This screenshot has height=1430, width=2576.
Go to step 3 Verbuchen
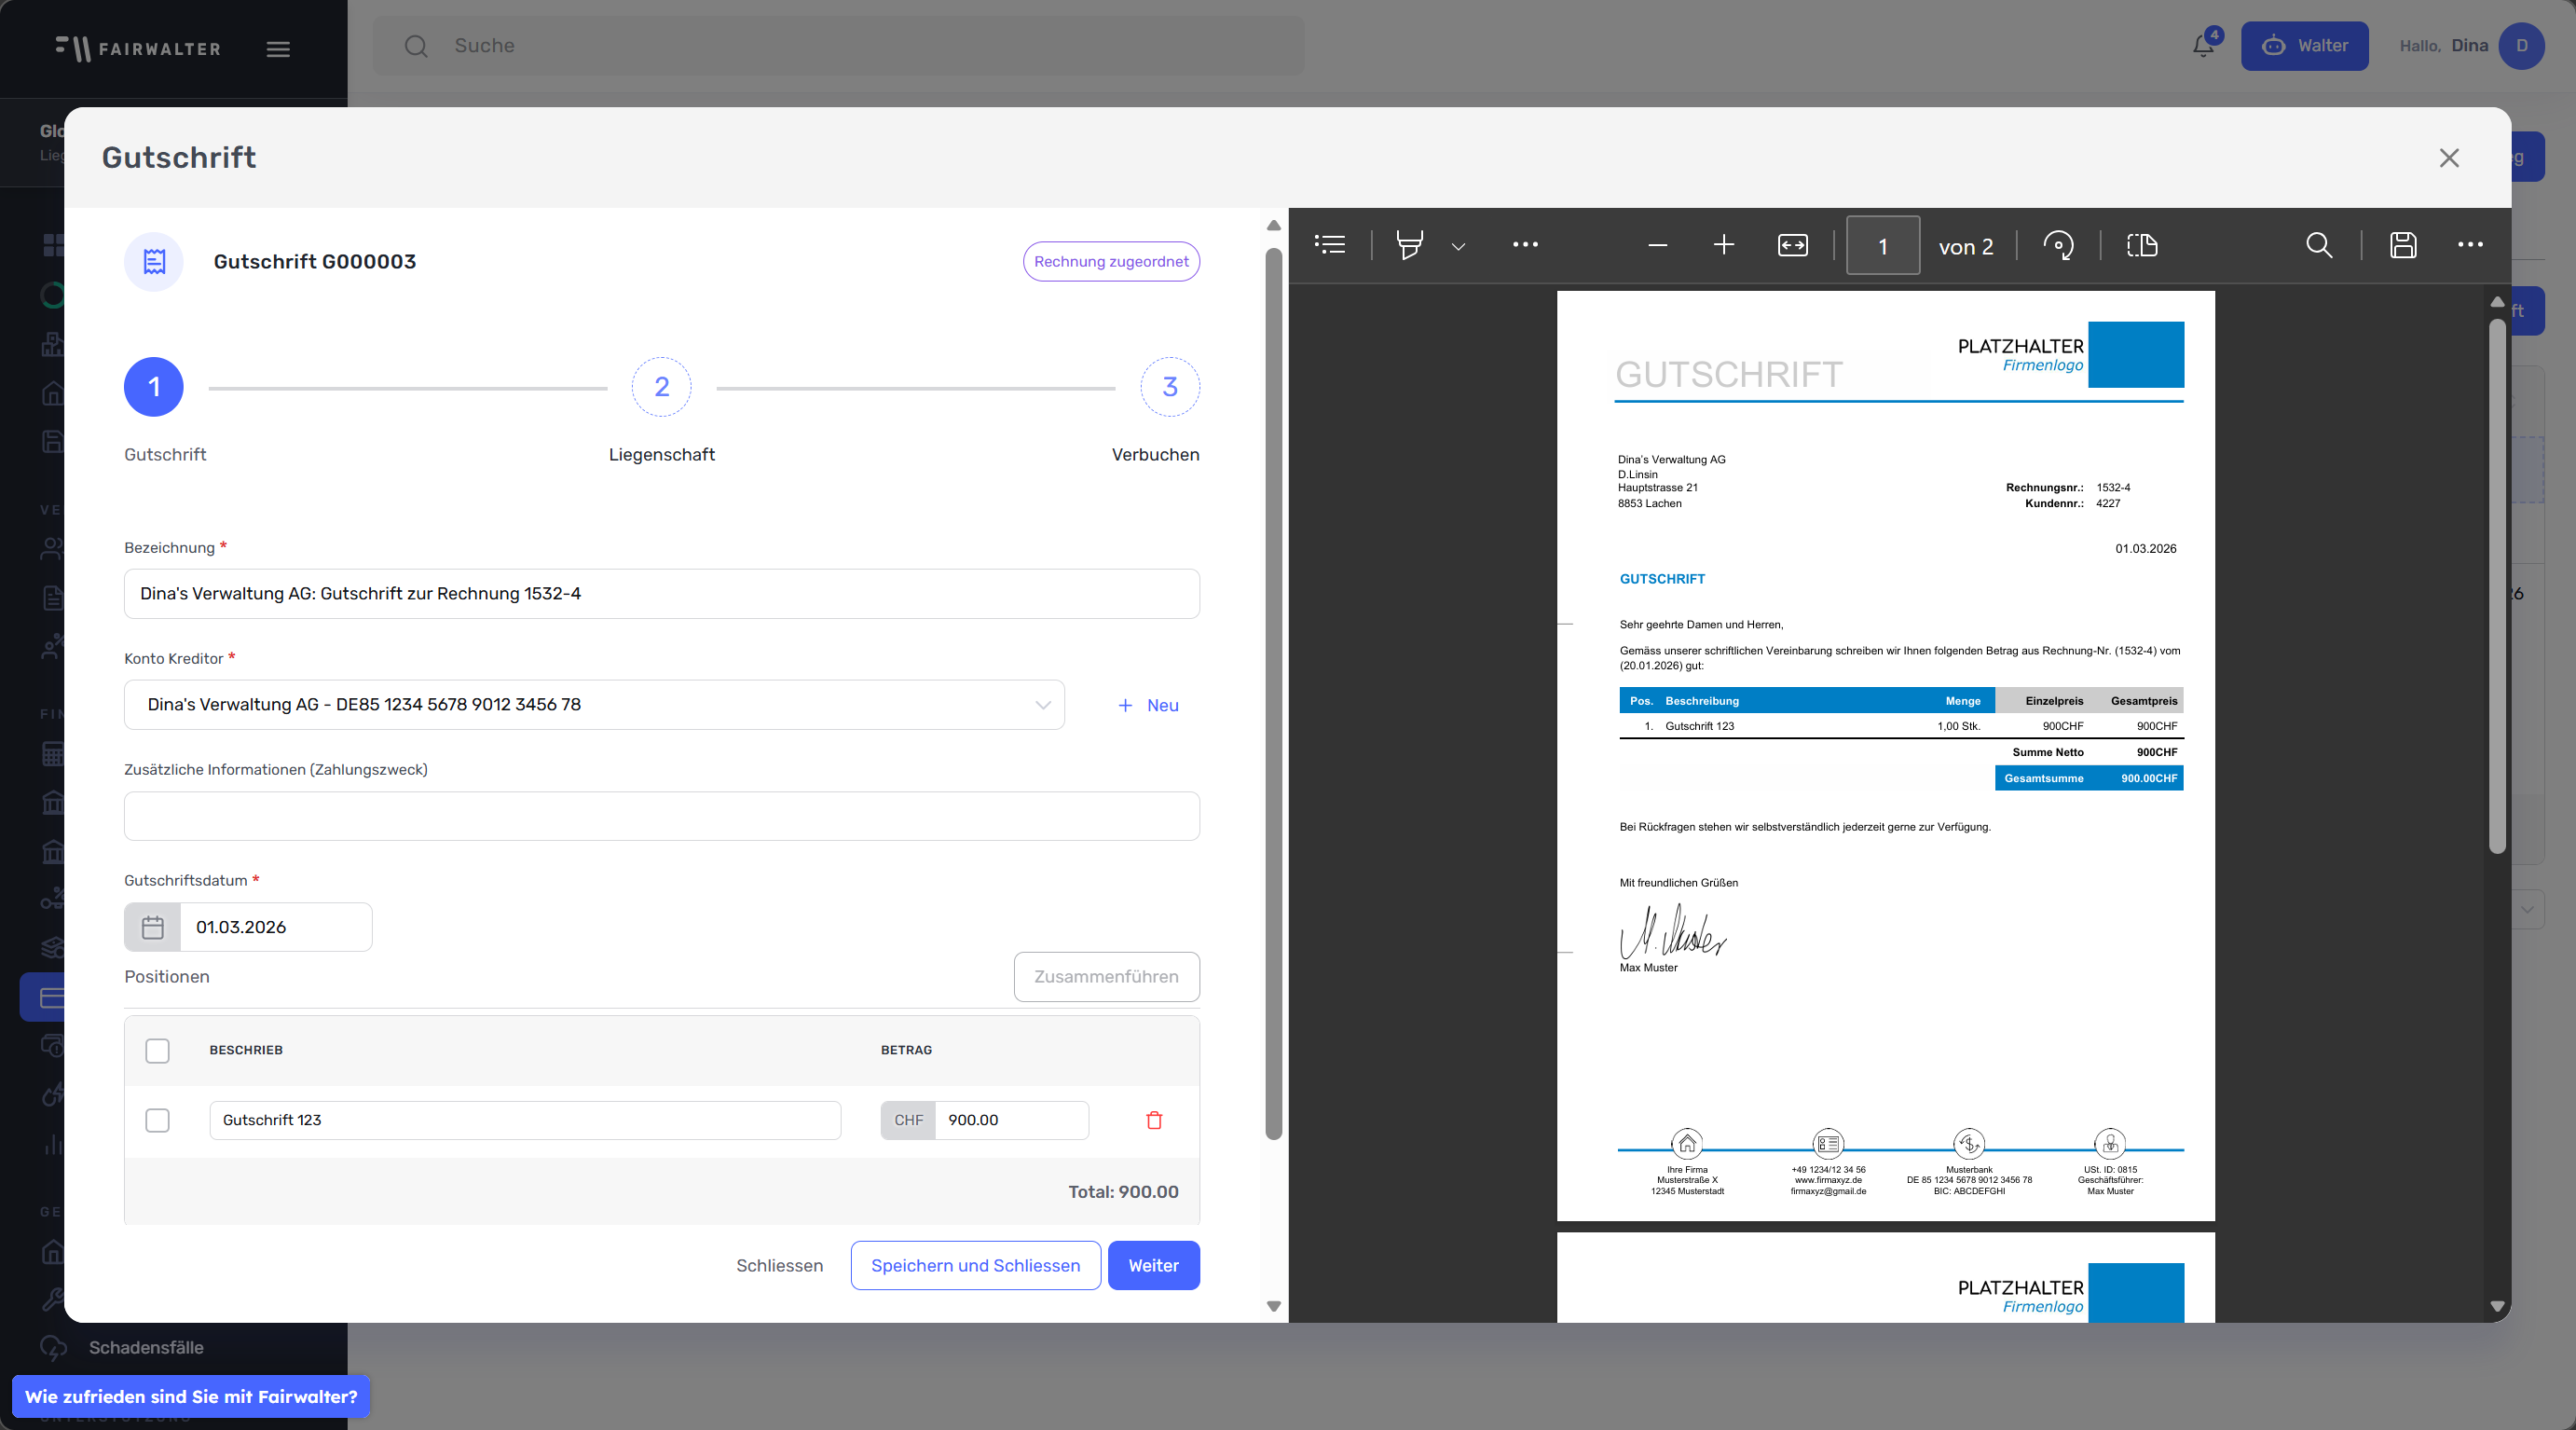tap(1169, 387)
